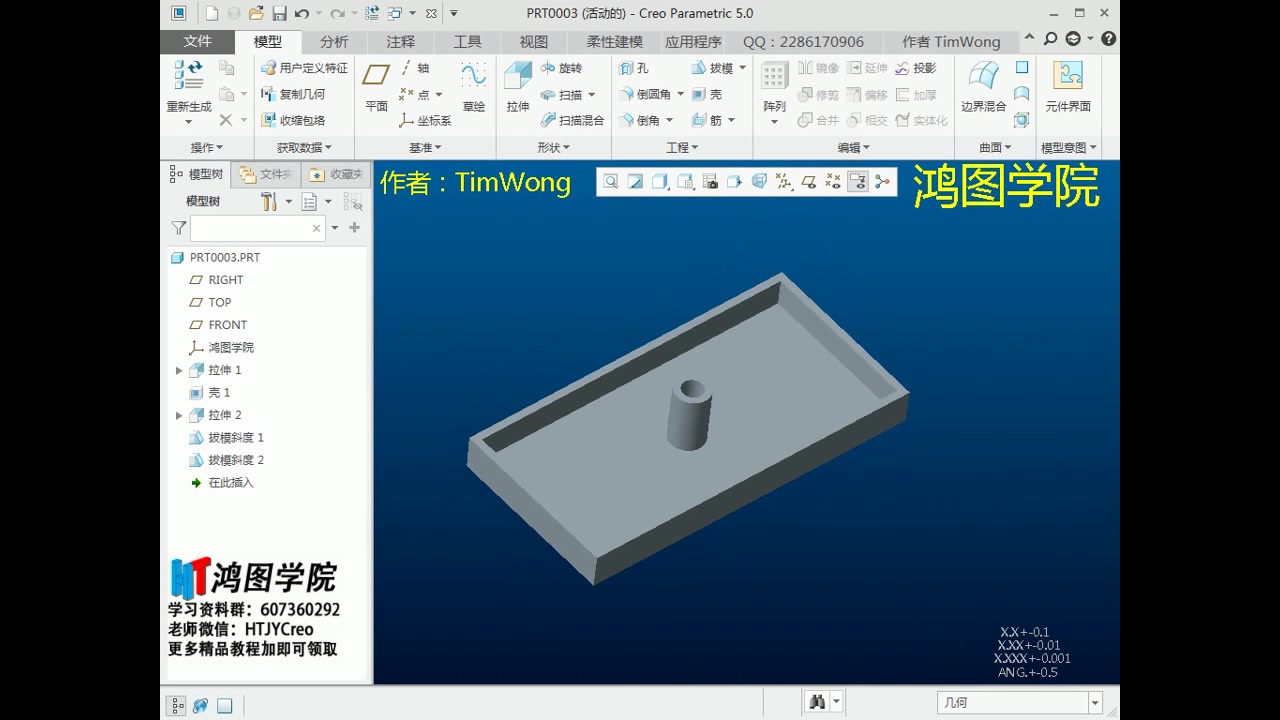Expand the 拉伸 2 feature node
This screenshot has height=720, width=1280.
pos(179,415)
